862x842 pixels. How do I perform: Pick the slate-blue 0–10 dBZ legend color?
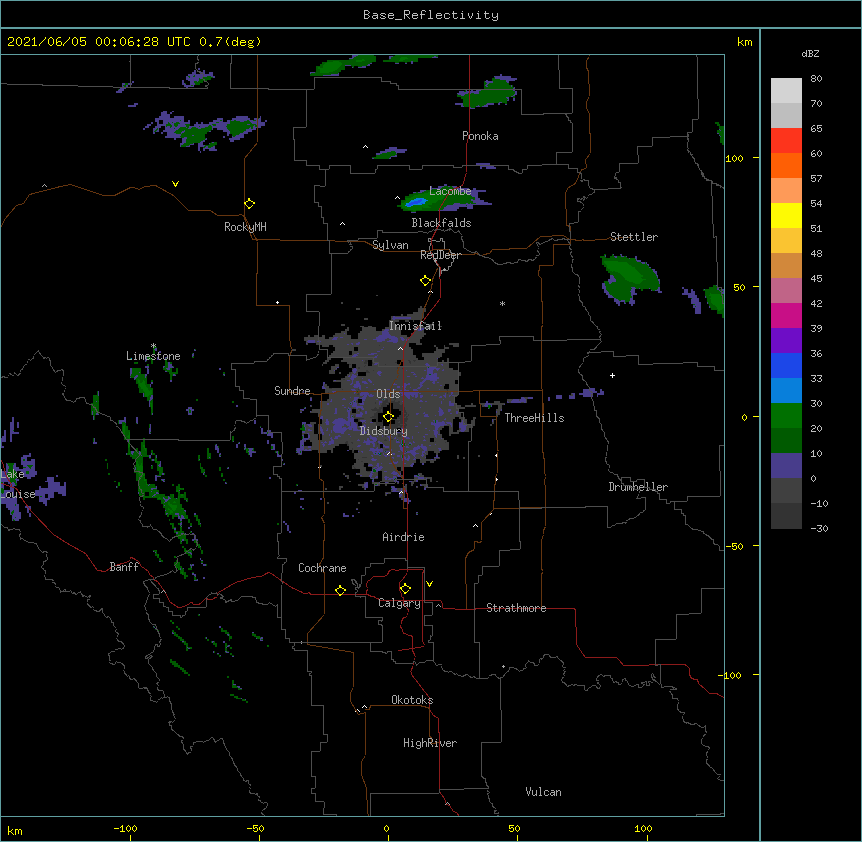pyautogui.click(x=786, y=466)
